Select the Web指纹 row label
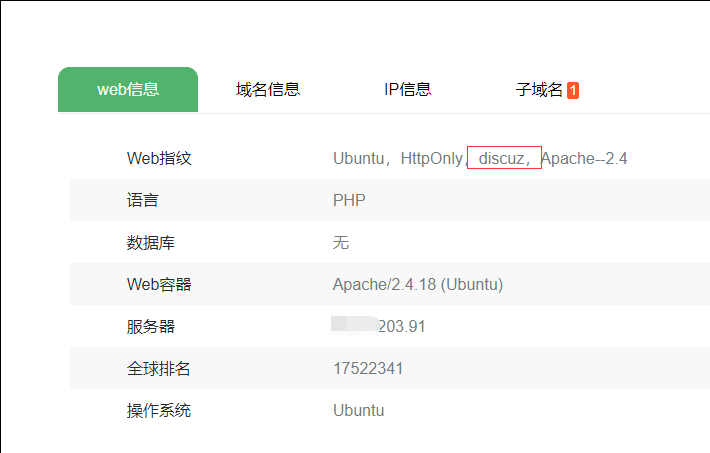 tap(159, 159)
